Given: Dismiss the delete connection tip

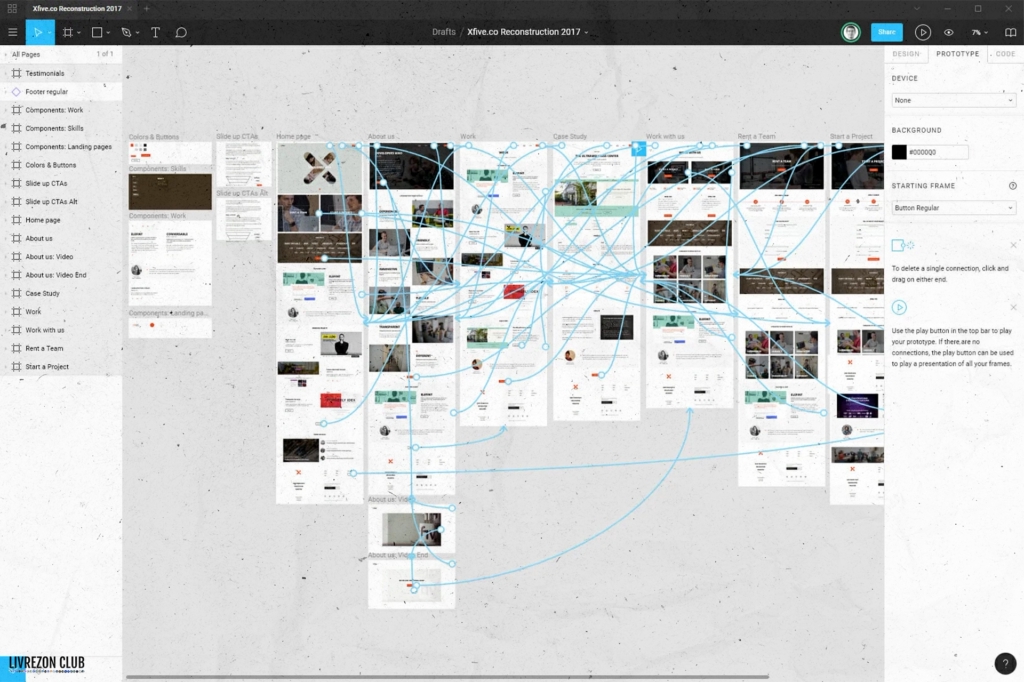Looking at the screenshot, I should click(x=1013, y=245).
